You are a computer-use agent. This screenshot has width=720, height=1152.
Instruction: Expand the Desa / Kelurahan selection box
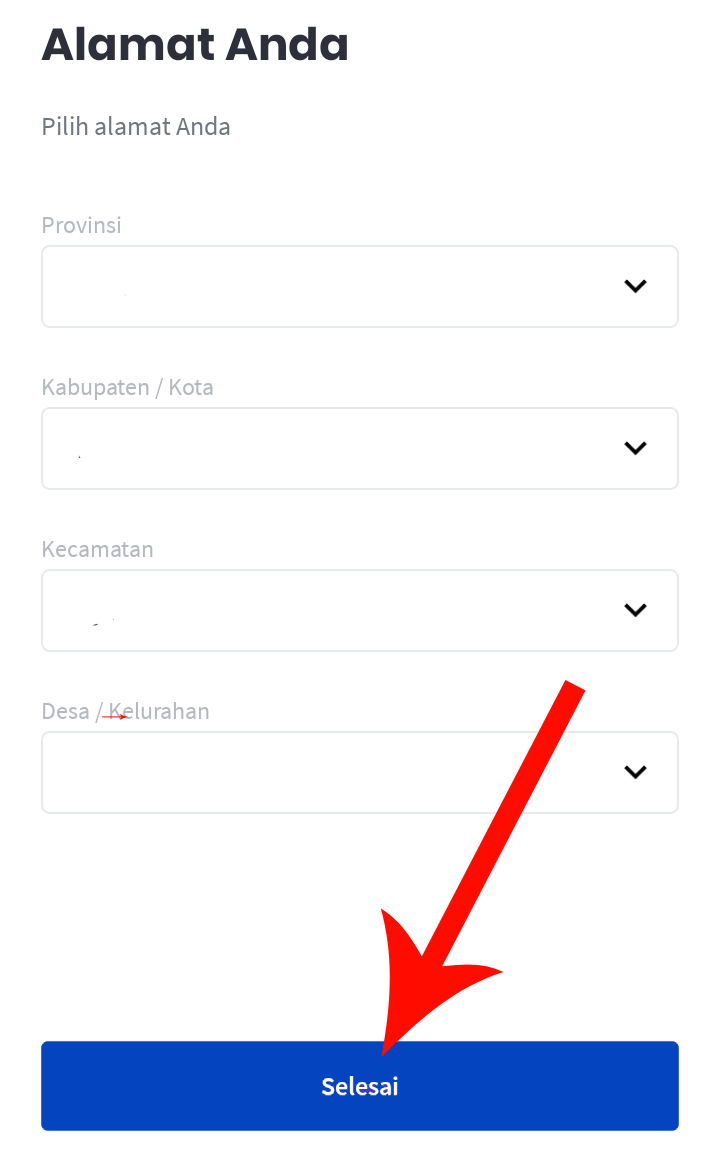point(330,772)
